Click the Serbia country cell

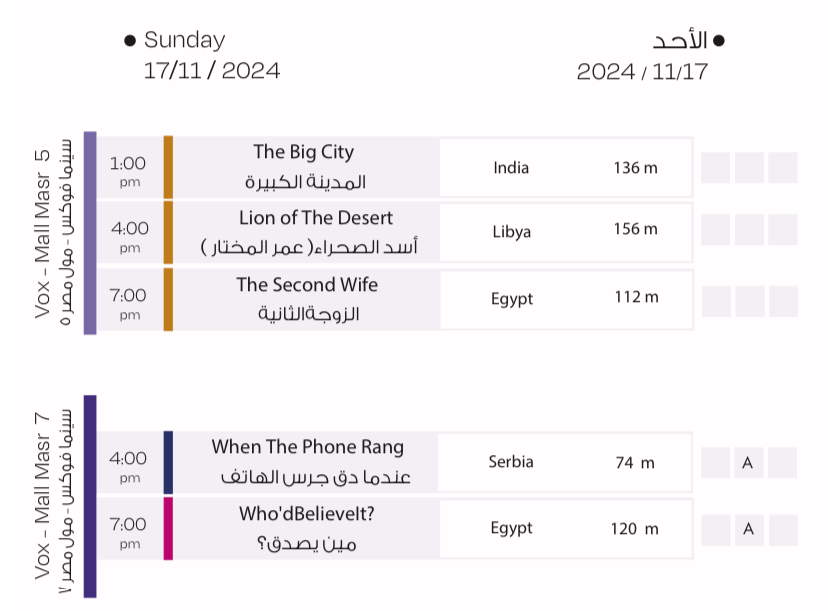pyautogui.click(x=511, y=462)
